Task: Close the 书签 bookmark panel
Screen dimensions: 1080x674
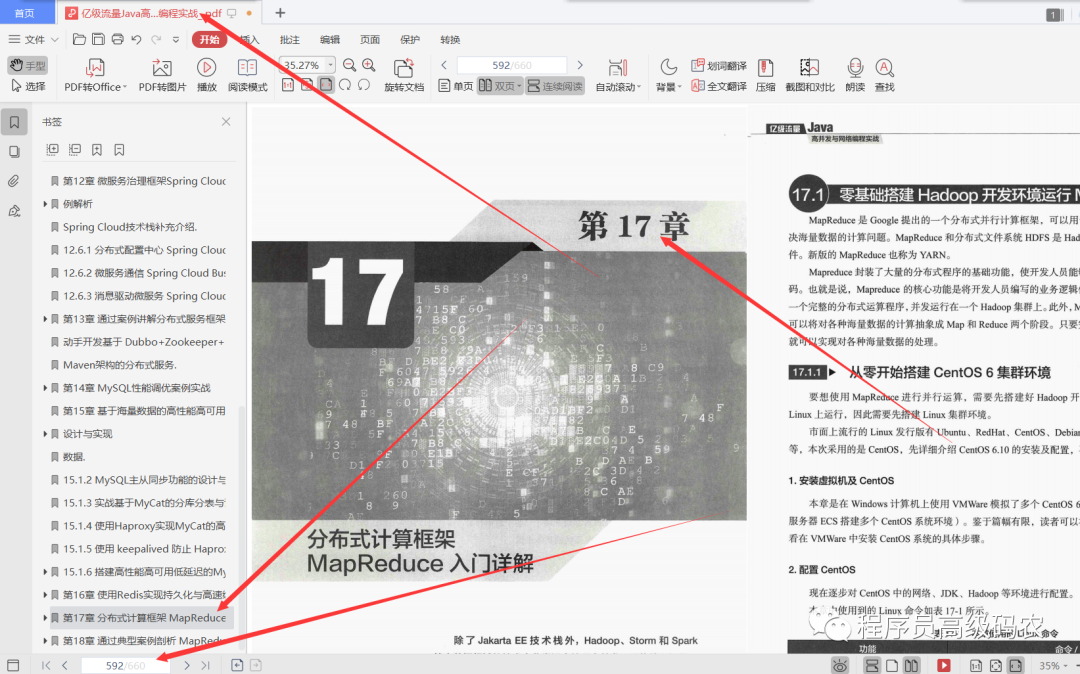Action: [x=226, y=122]
